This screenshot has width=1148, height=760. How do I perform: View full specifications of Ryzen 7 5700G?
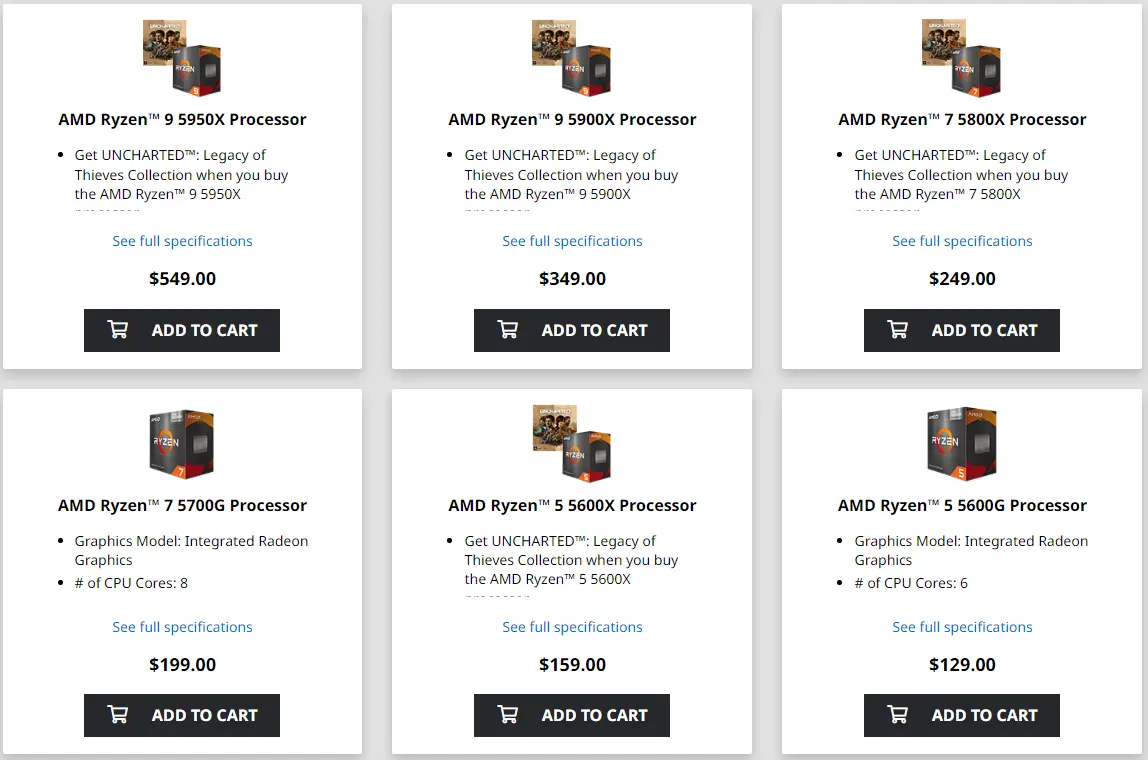tap(182, 627)
